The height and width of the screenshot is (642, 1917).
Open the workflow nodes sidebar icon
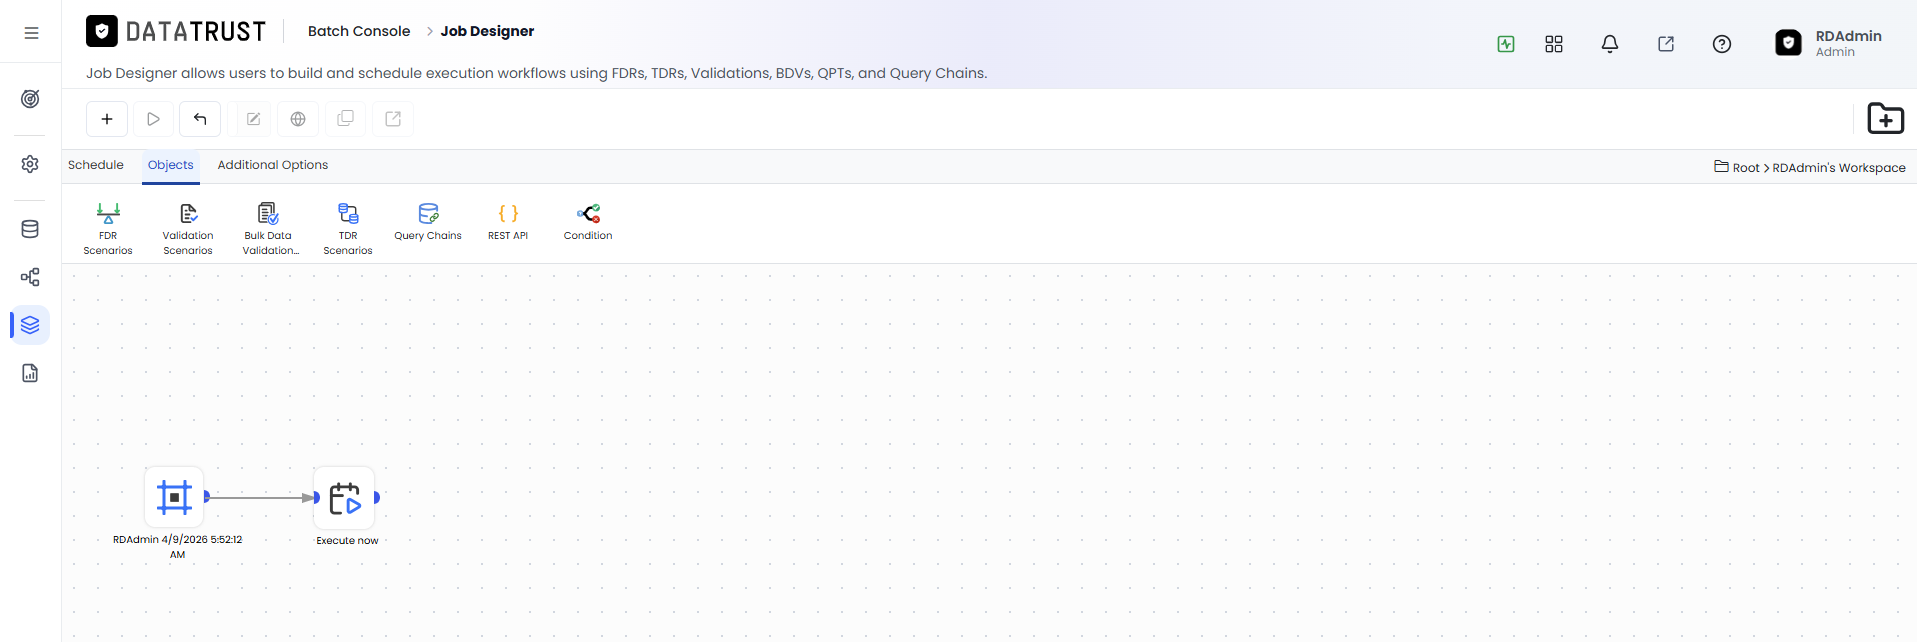pos(30,277)
